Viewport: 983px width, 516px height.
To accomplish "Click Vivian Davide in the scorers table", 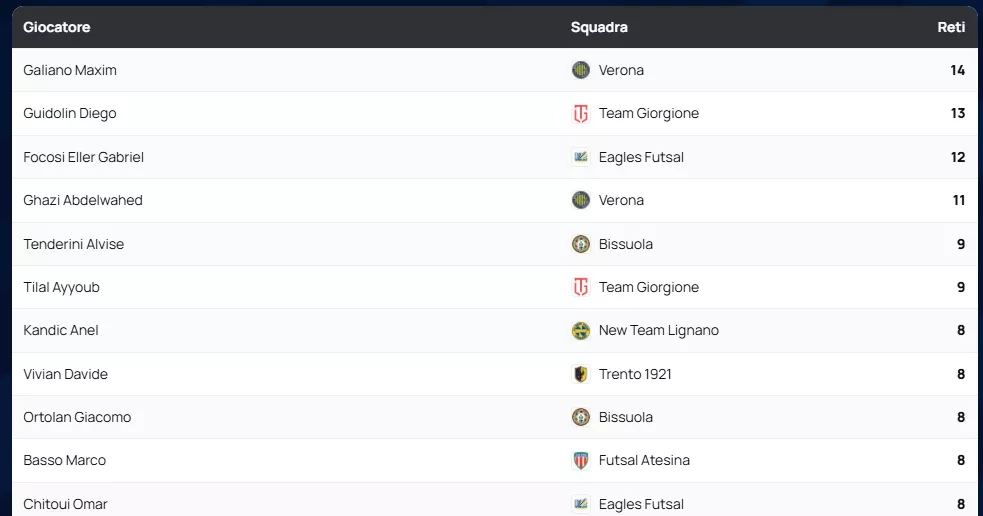I will coord(66,374).
